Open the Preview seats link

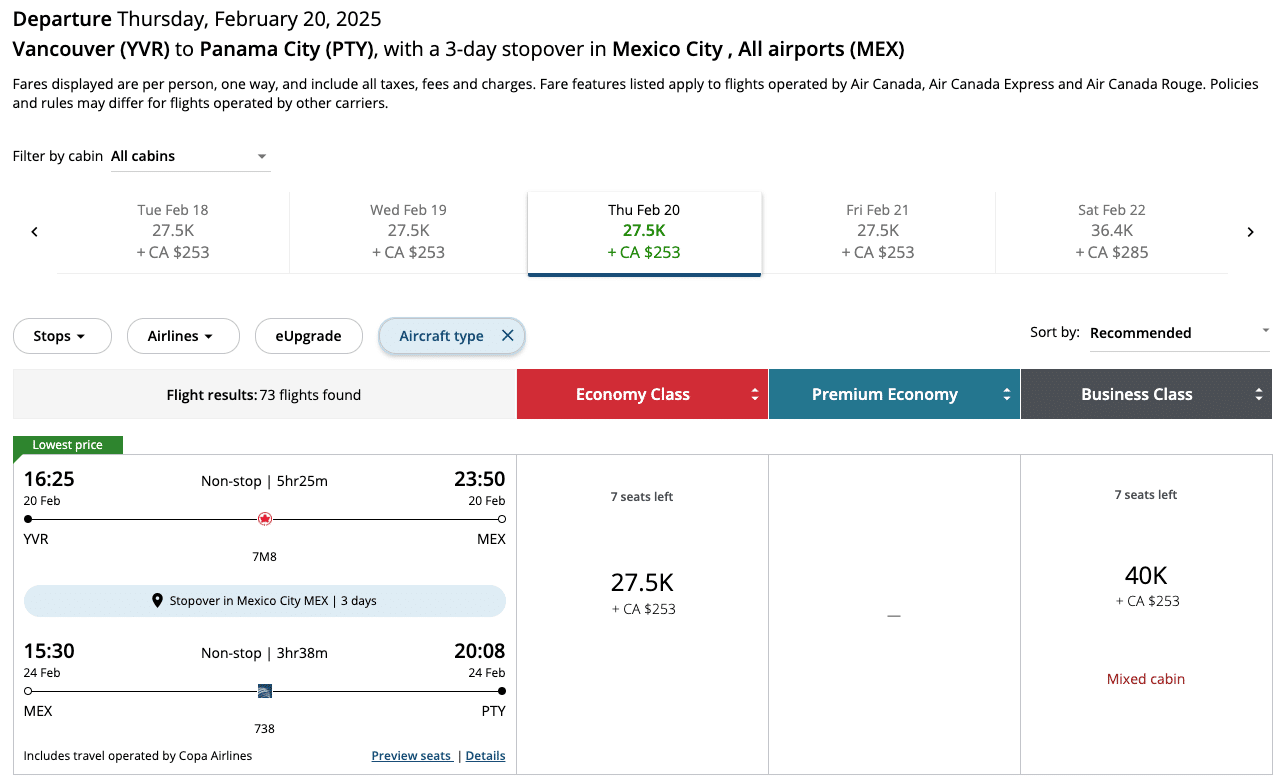click(x=411, y=756)
